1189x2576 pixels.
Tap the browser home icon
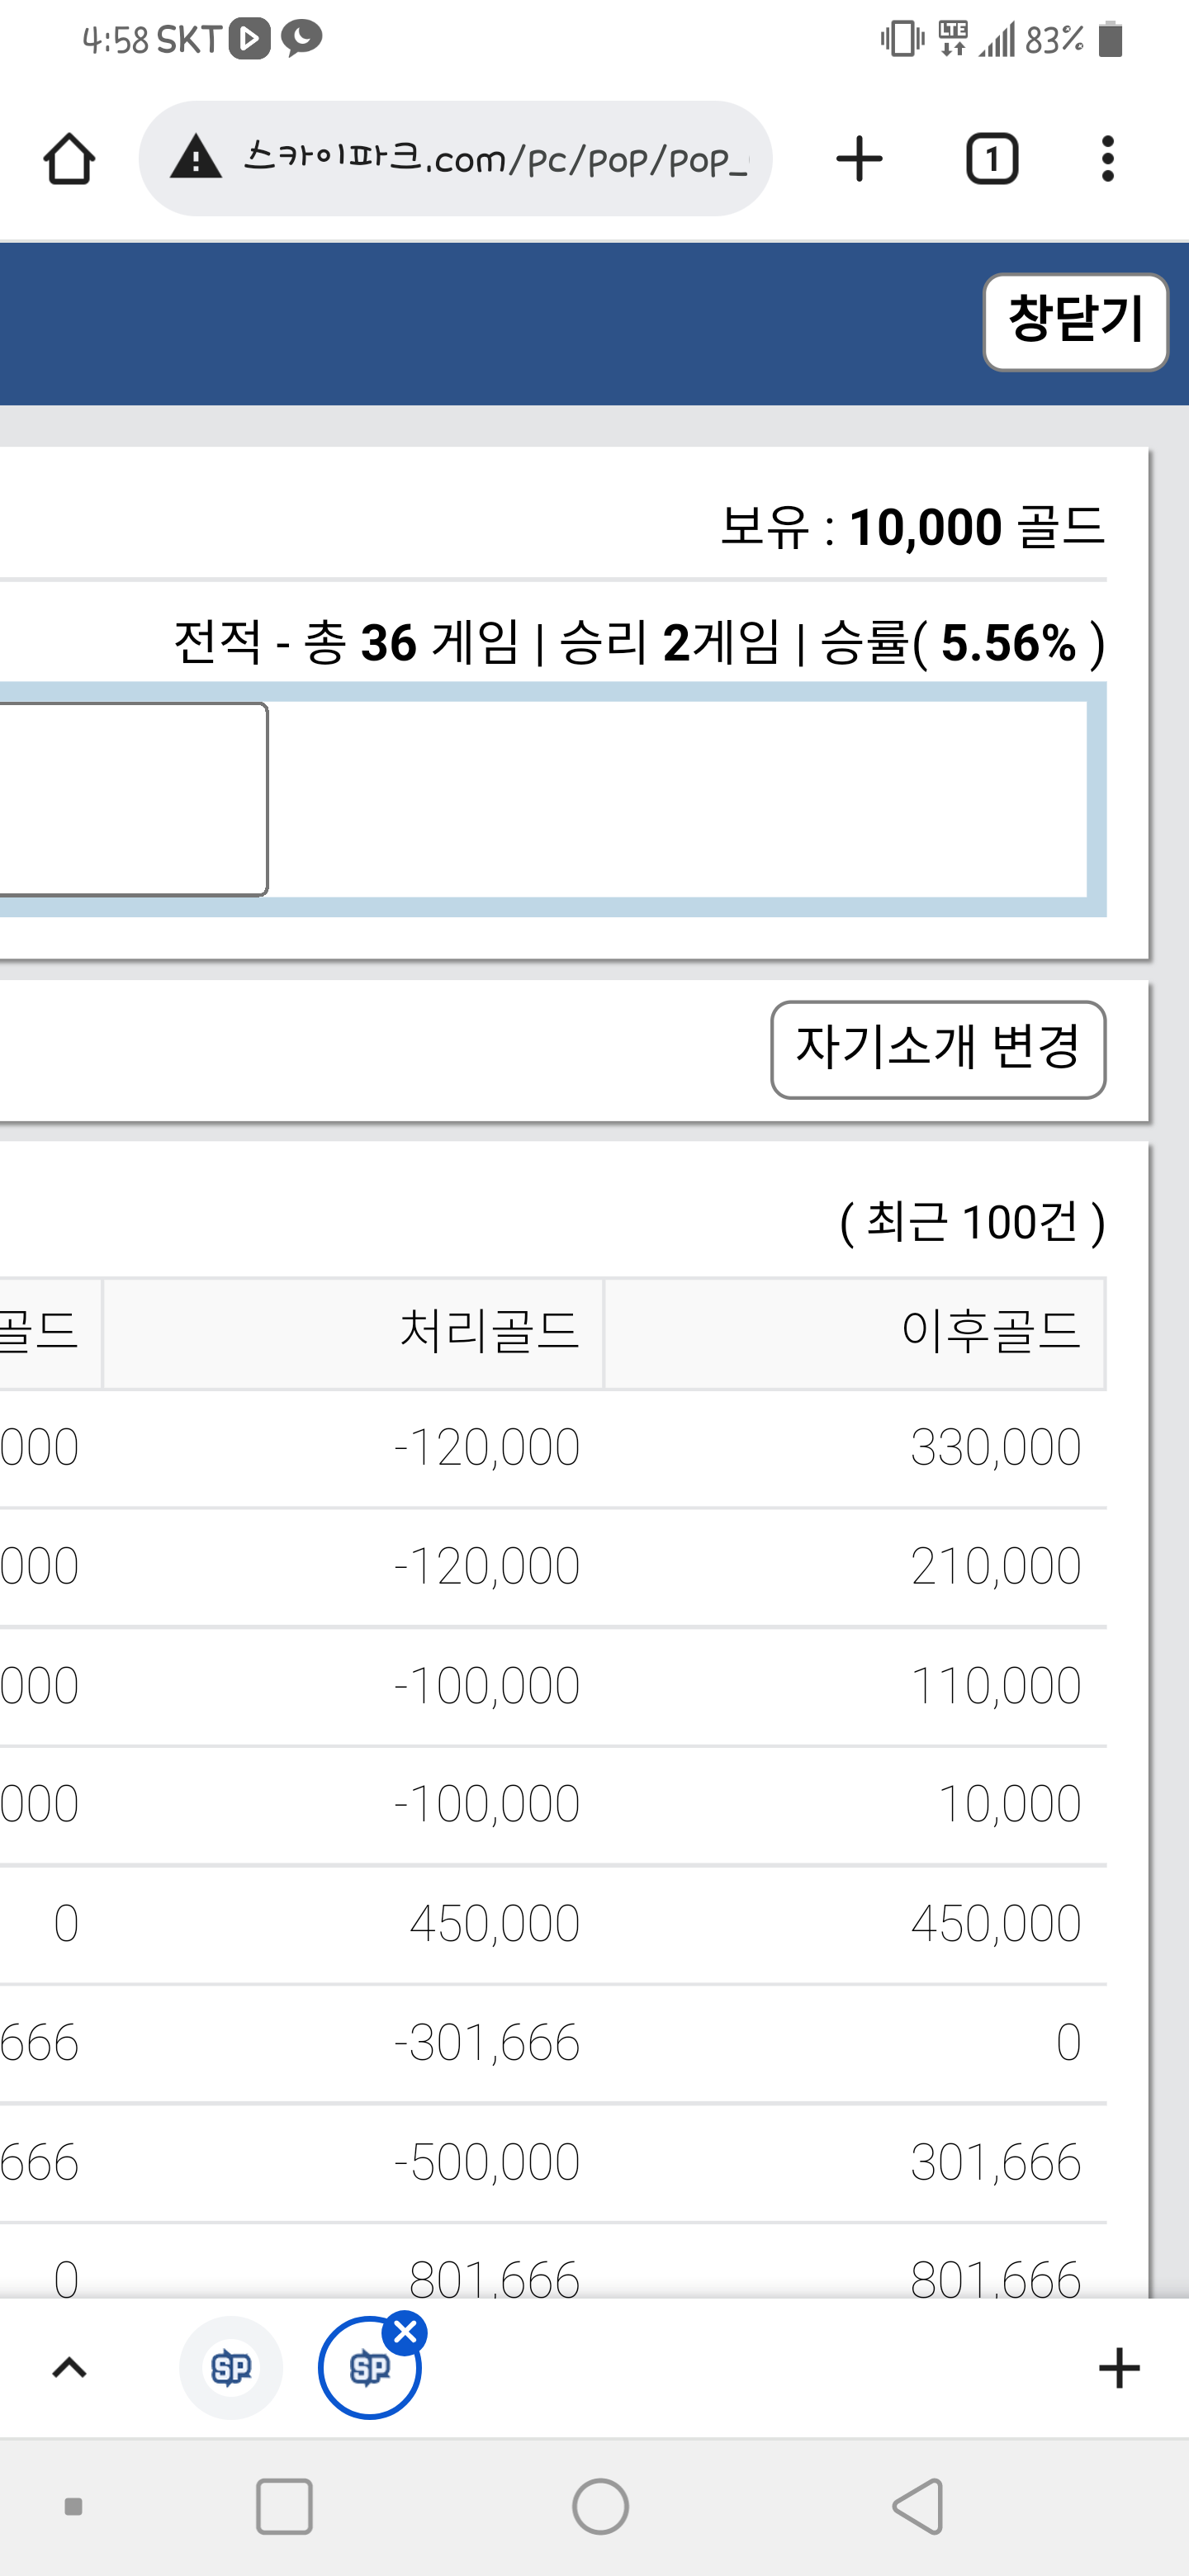69,159
